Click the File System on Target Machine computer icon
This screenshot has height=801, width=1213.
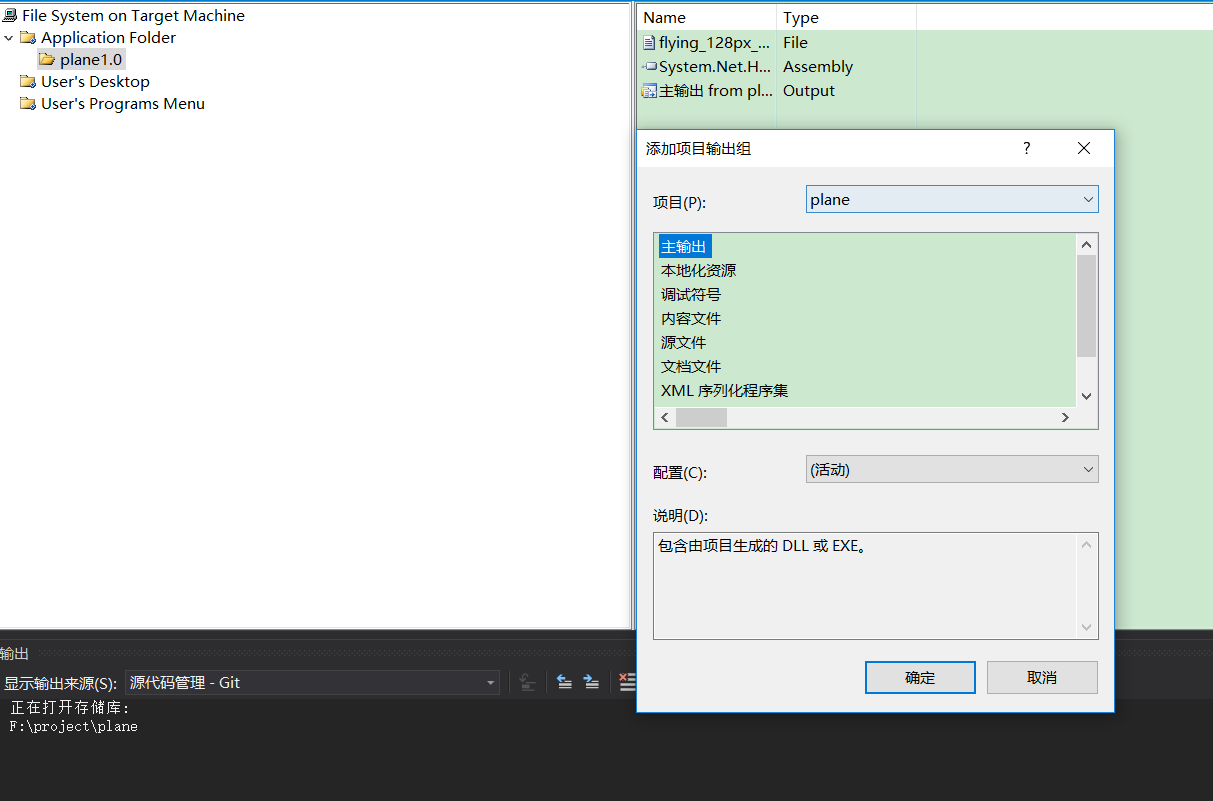10,16
